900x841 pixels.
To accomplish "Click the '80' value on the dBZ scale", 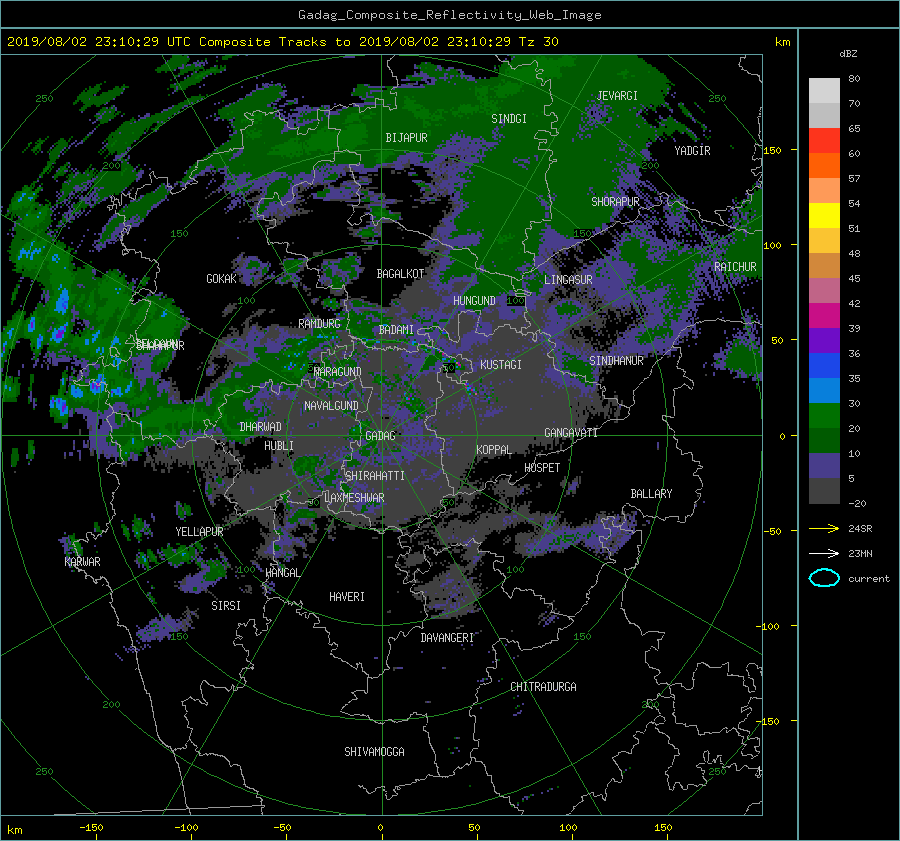I will click(854, 79).
